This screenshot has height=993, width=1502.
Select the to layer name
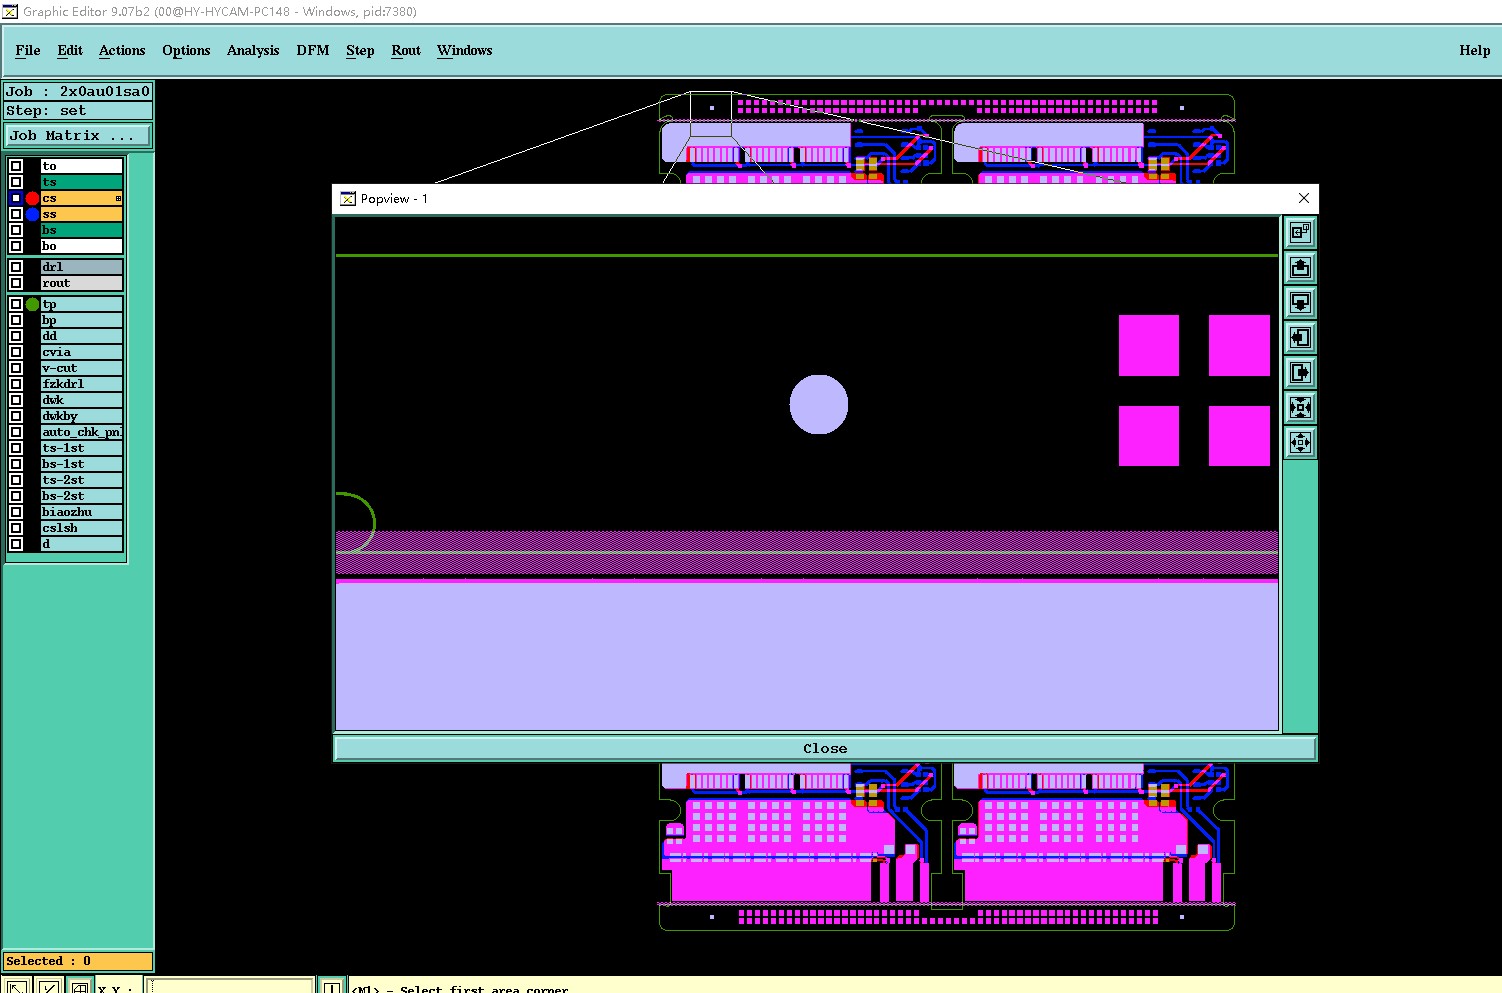click(x=81, y=166)
